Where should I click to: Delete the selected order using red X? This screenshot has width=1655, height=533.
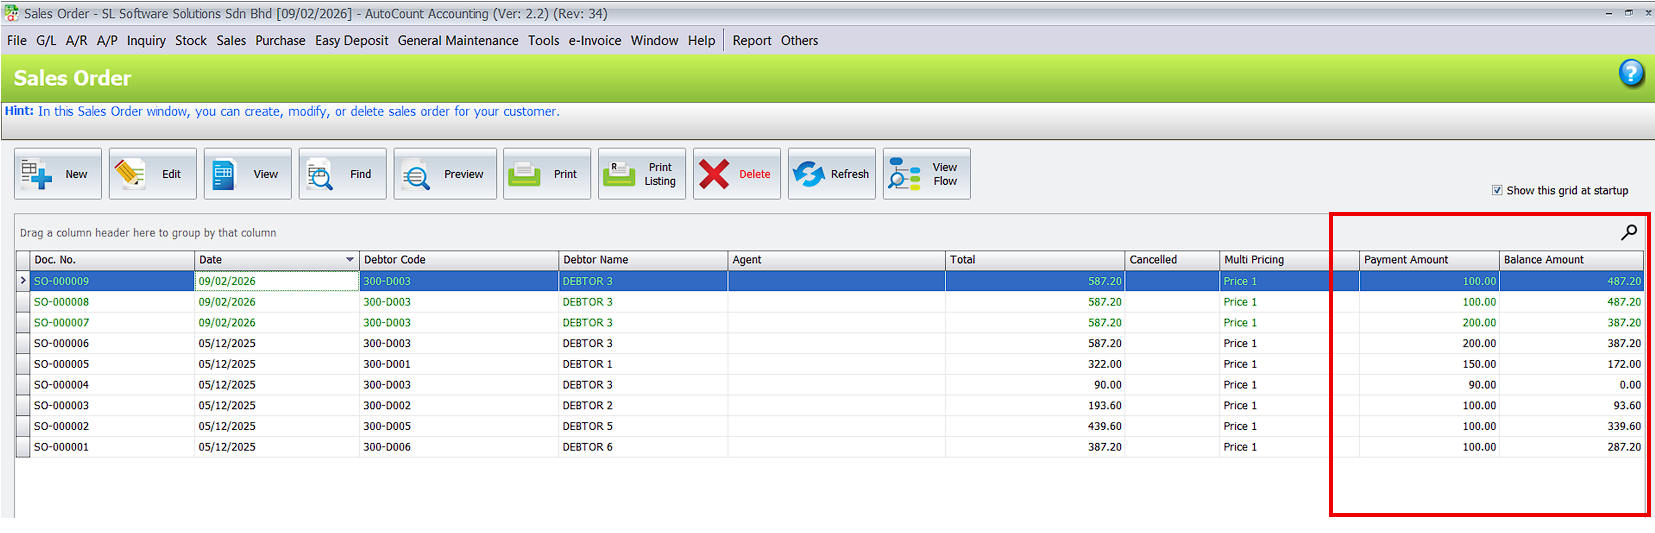tap(714, 174)
